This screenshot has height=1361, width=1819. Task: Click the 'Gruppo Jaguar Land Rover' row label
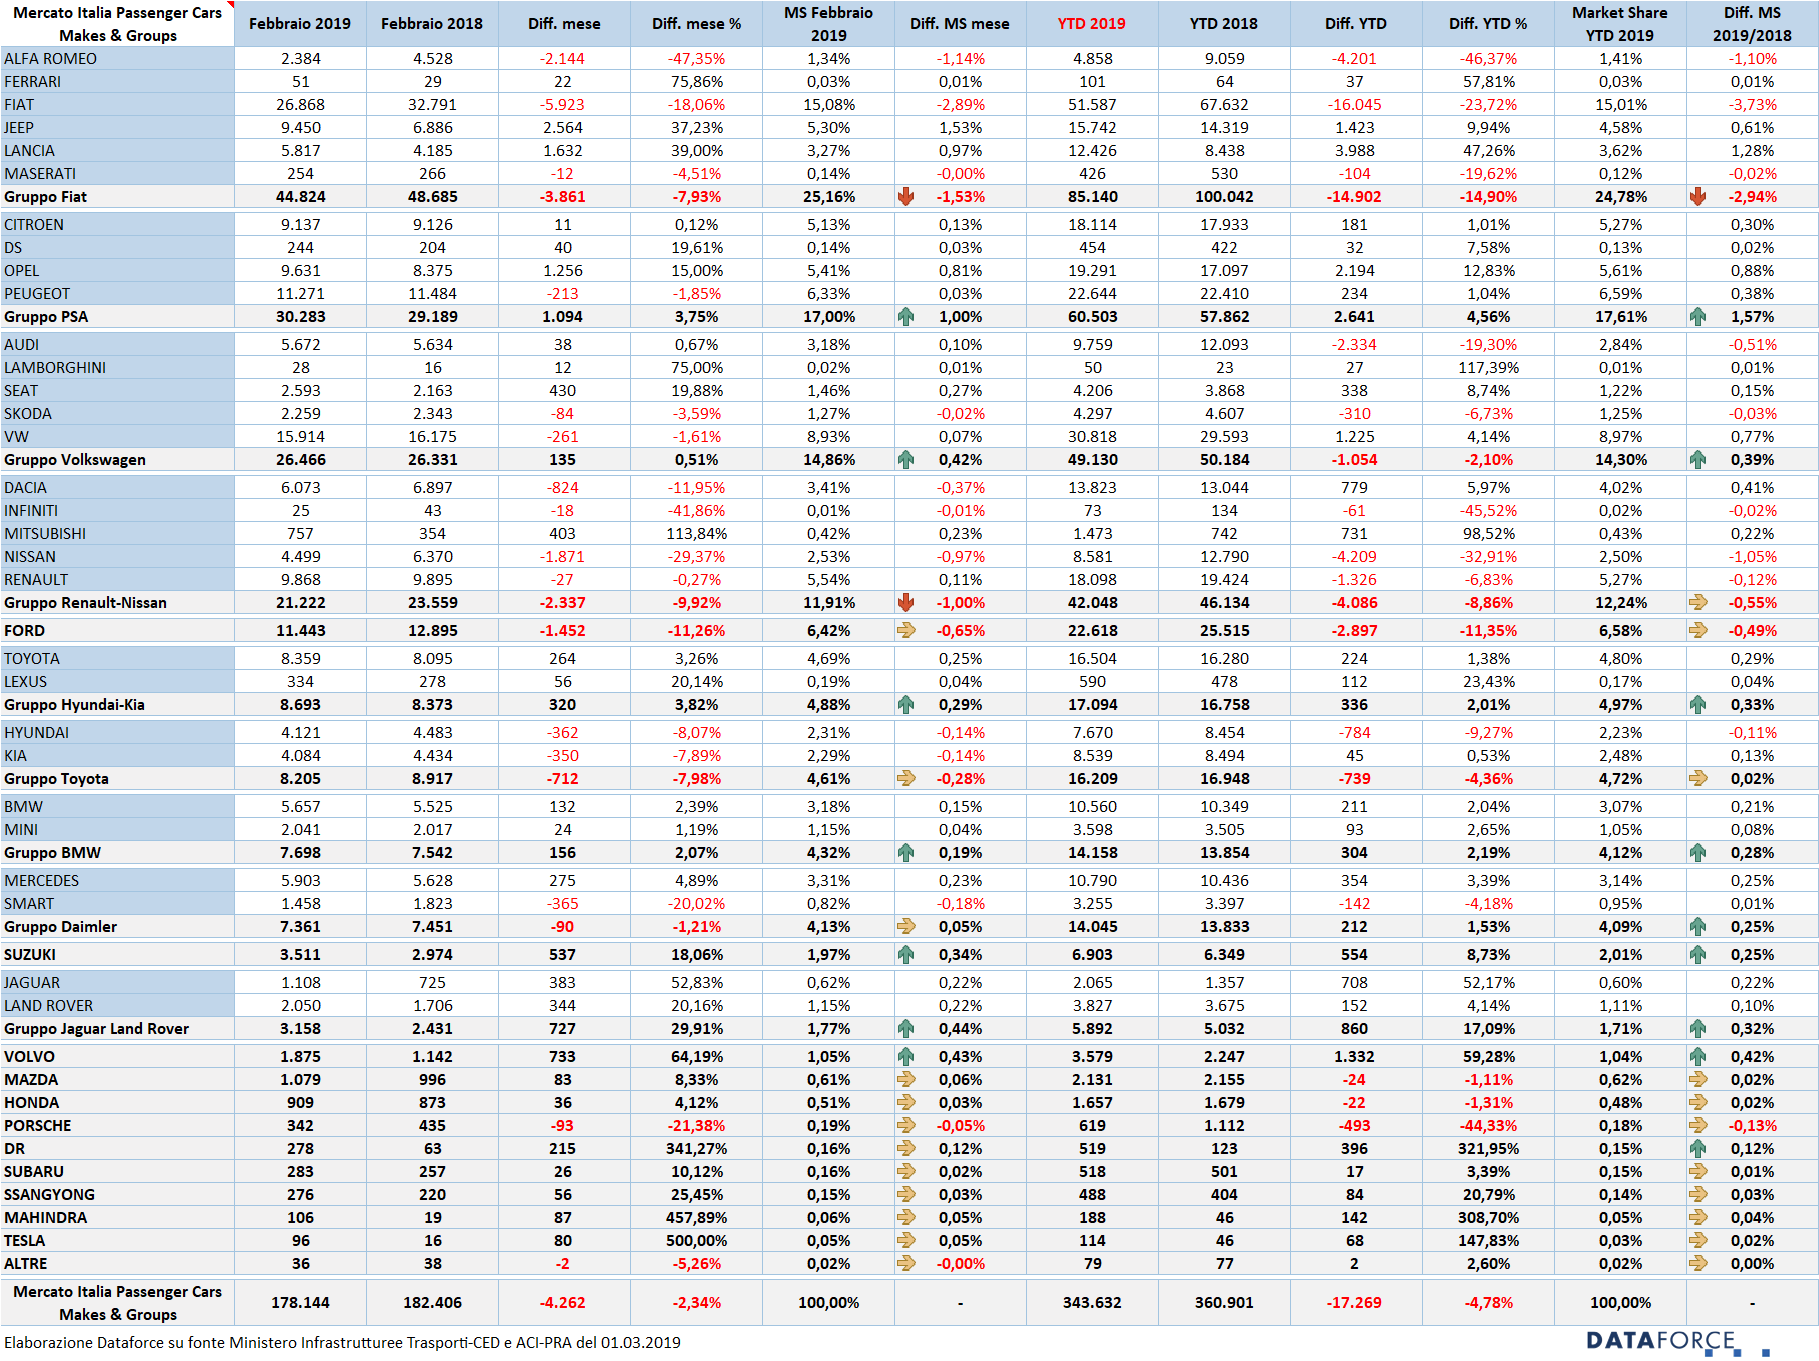tap(117, 1029)
